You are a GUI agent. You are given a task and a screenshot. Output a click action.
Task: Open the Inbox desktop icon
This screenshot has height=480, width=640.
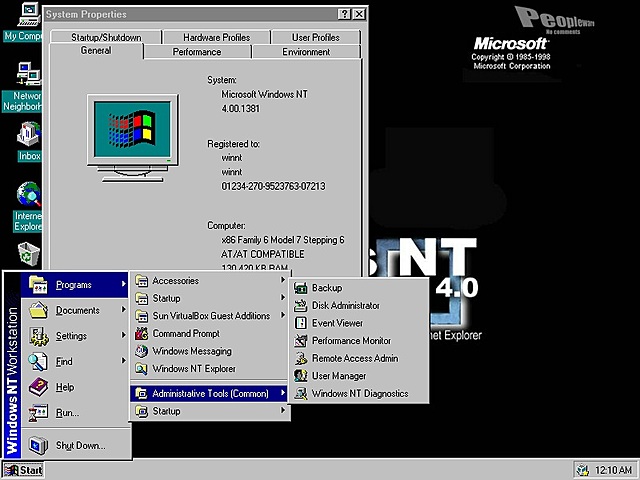click(29, 135)
